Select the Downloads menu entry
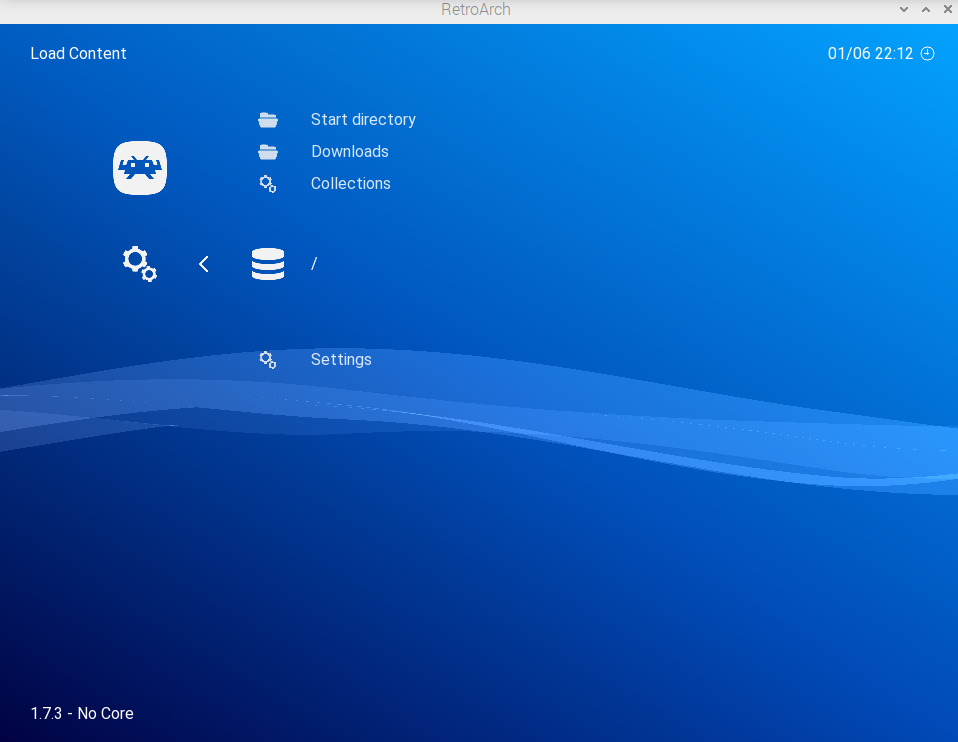This screenshot has height=742, width=958. pos(349,152)
